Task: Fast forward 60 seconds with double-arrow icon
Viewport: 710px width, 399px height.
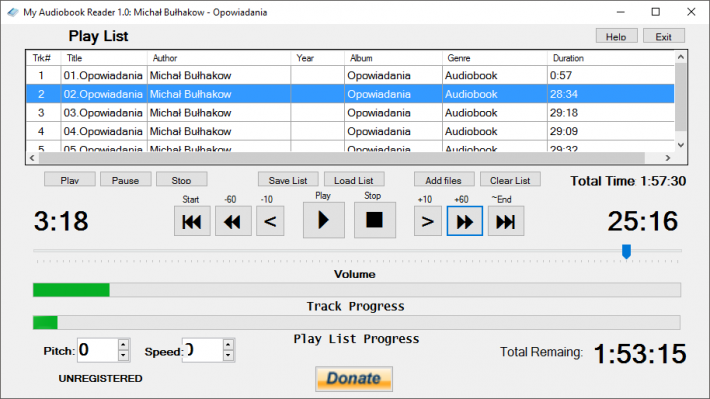Action: [x=465, y=221]
